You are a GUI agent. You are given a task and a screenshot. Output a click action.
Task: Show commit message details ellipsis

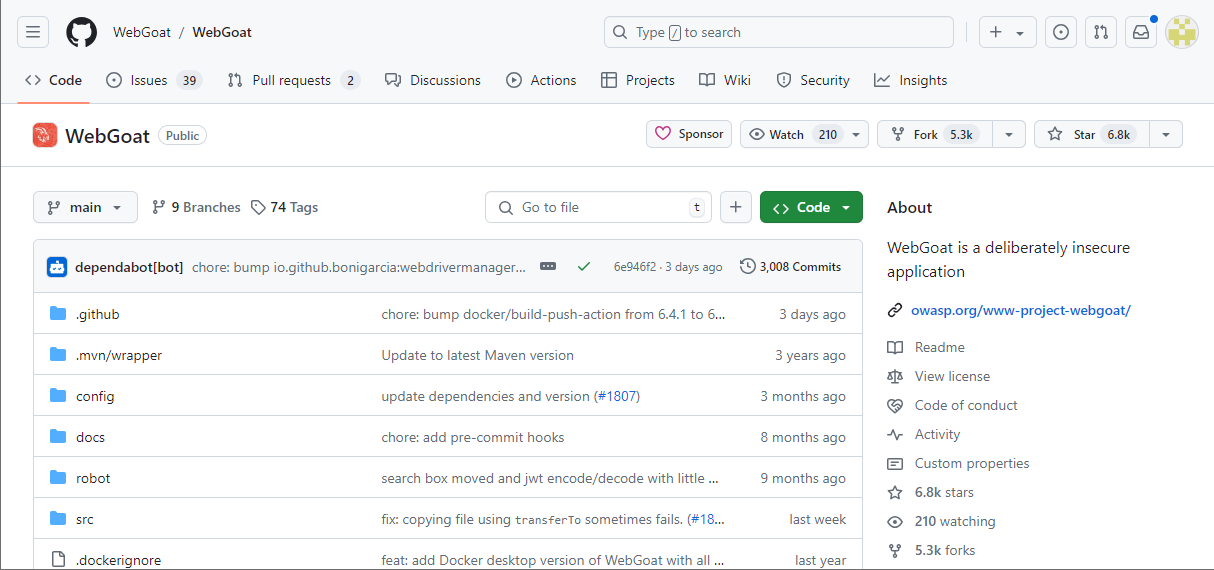click(x=548, y=267)
